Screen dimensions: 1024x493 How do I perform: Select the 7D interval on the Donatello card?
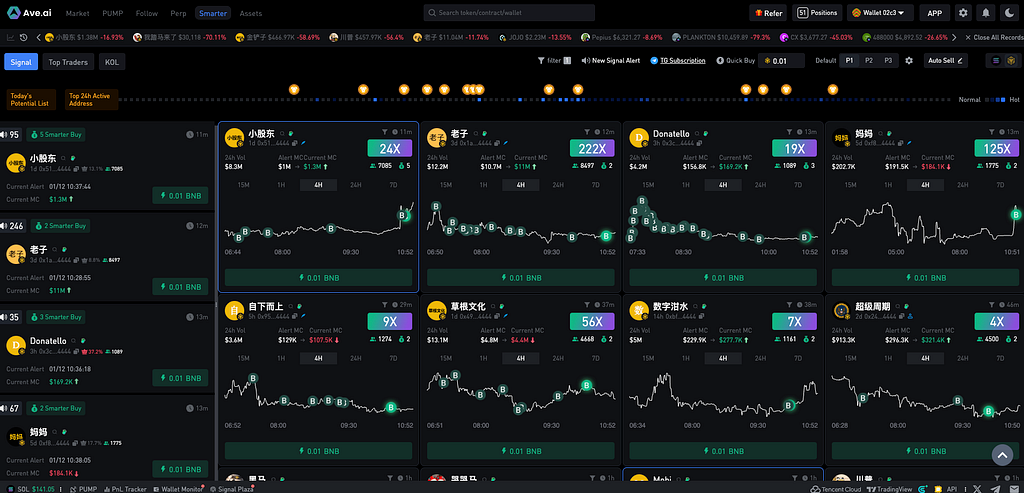pyautogui.click(x=798, y=185)
